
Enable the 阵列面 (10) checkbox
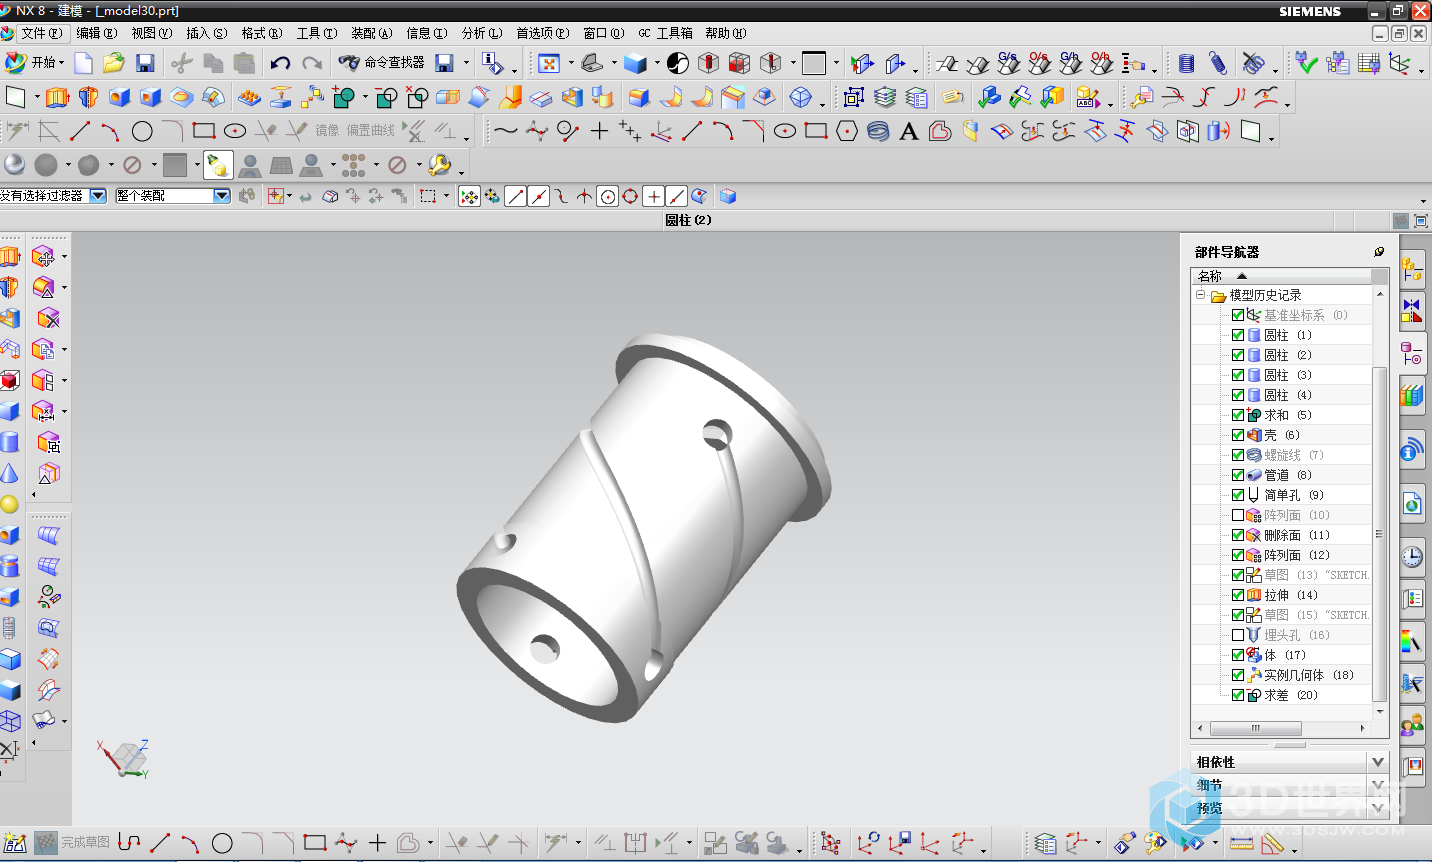pyautogui.click(x=1238, y=515)
